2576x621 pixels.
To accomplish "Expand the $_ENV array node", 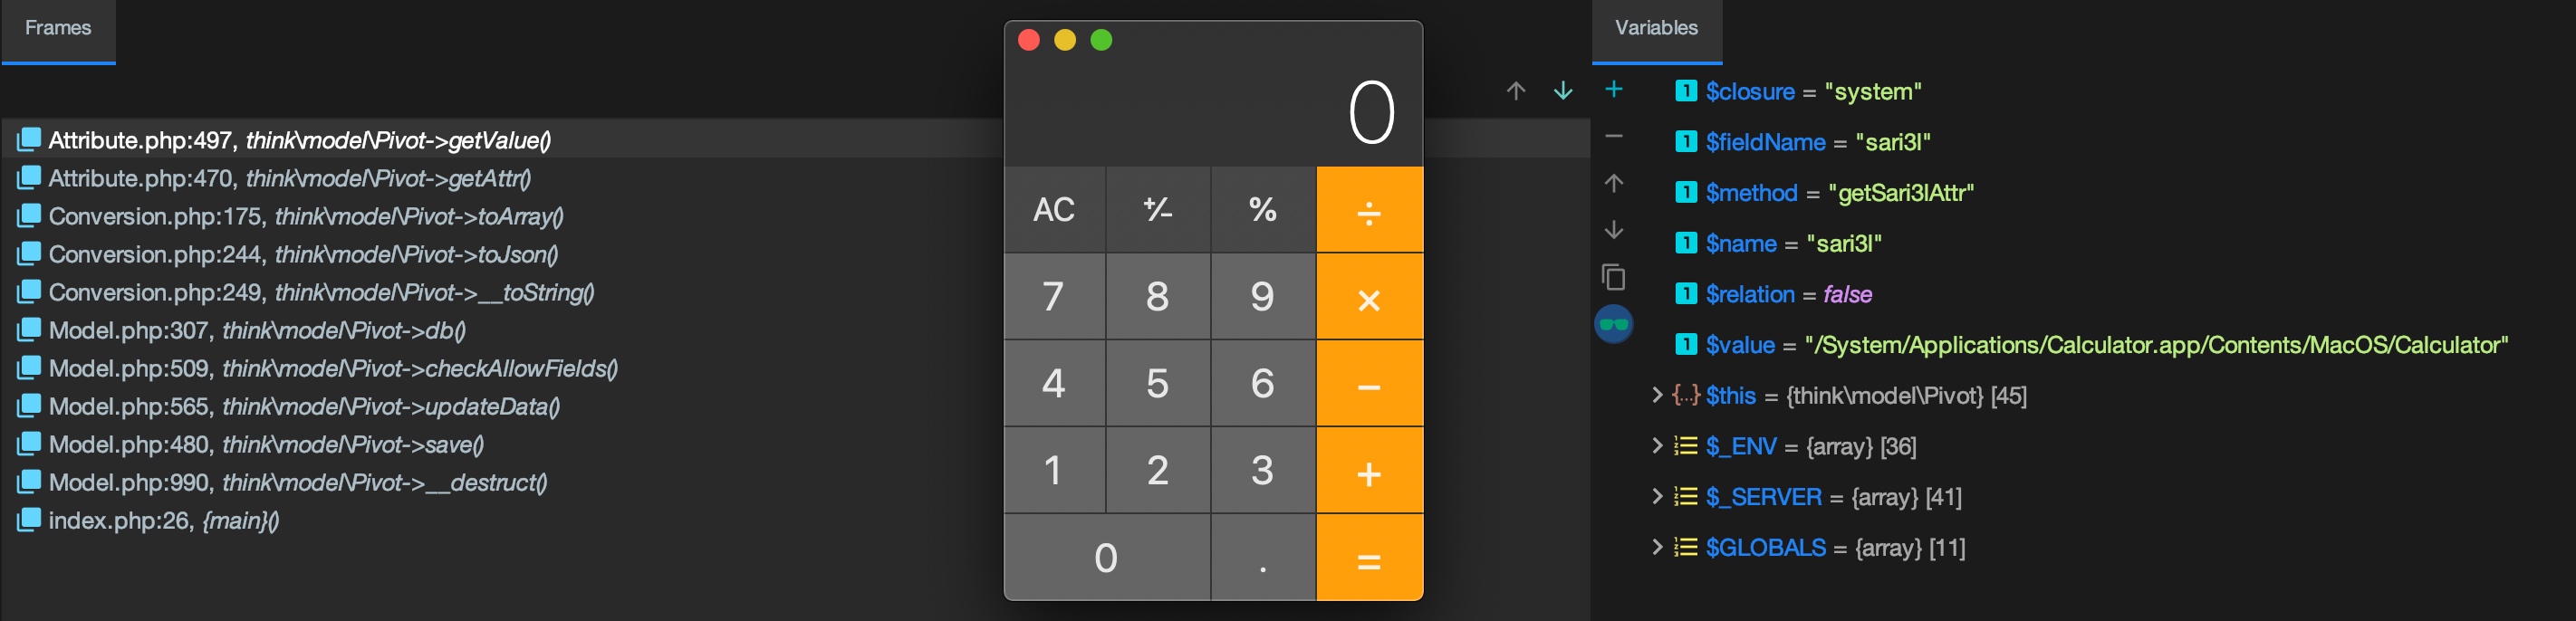I will click(1656, 446).
